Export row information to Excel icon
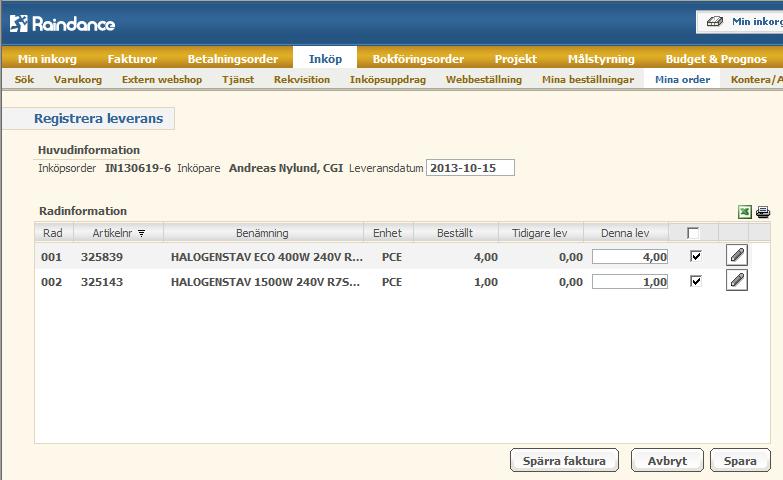 pos(745,212)
